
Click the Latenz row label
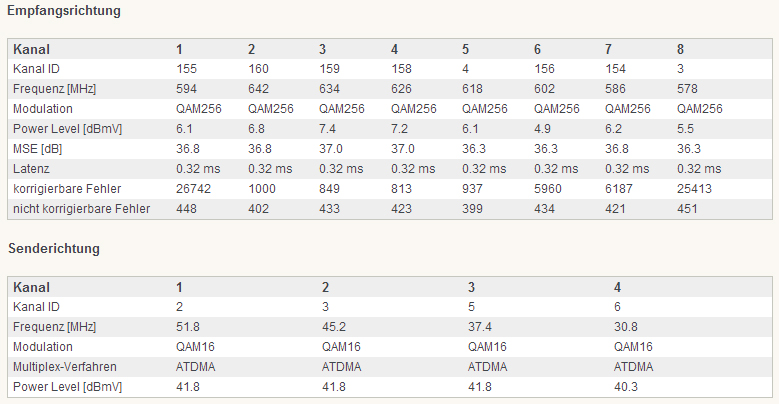coord(31,169)
